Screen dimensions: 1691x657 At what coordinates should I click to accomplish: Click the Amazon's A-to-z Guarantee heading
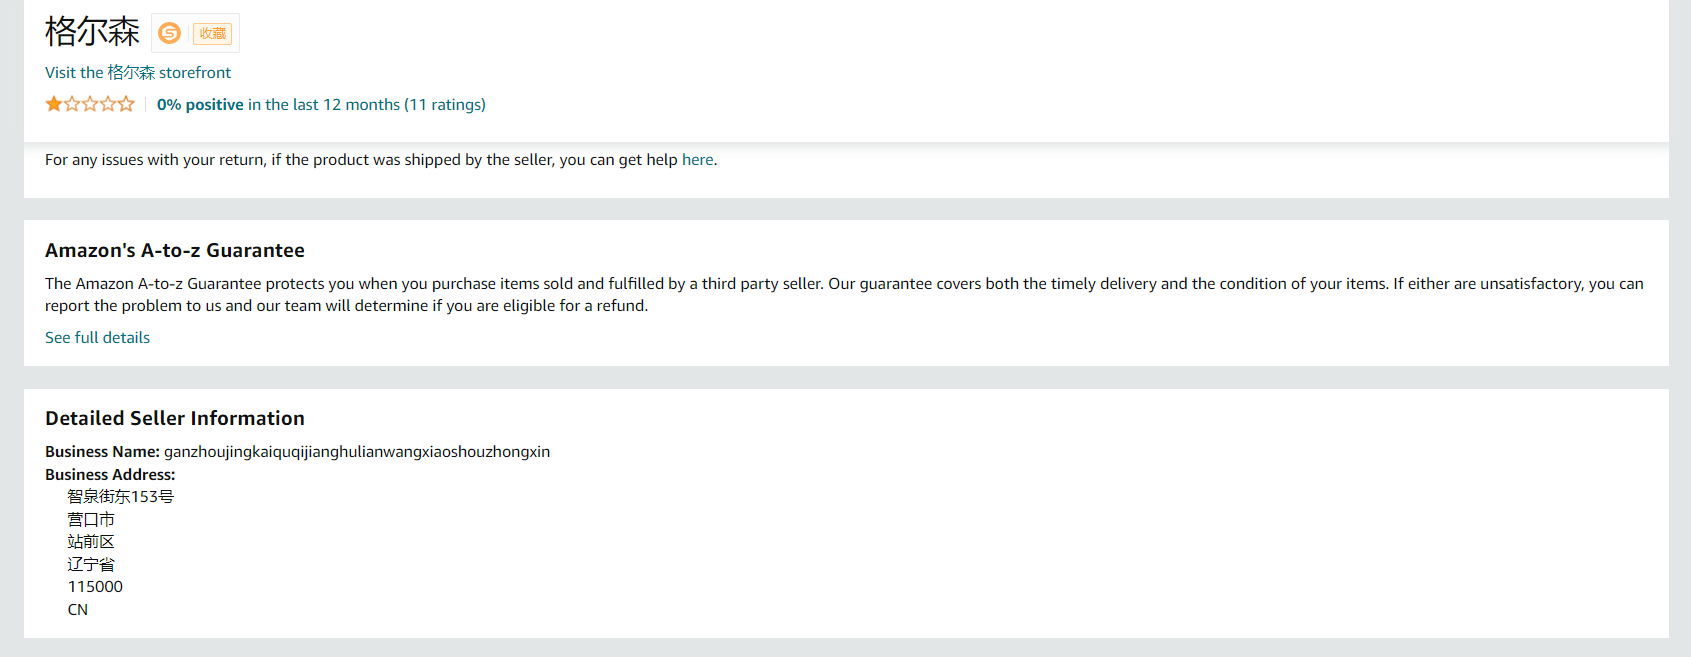tap(175, 251)
